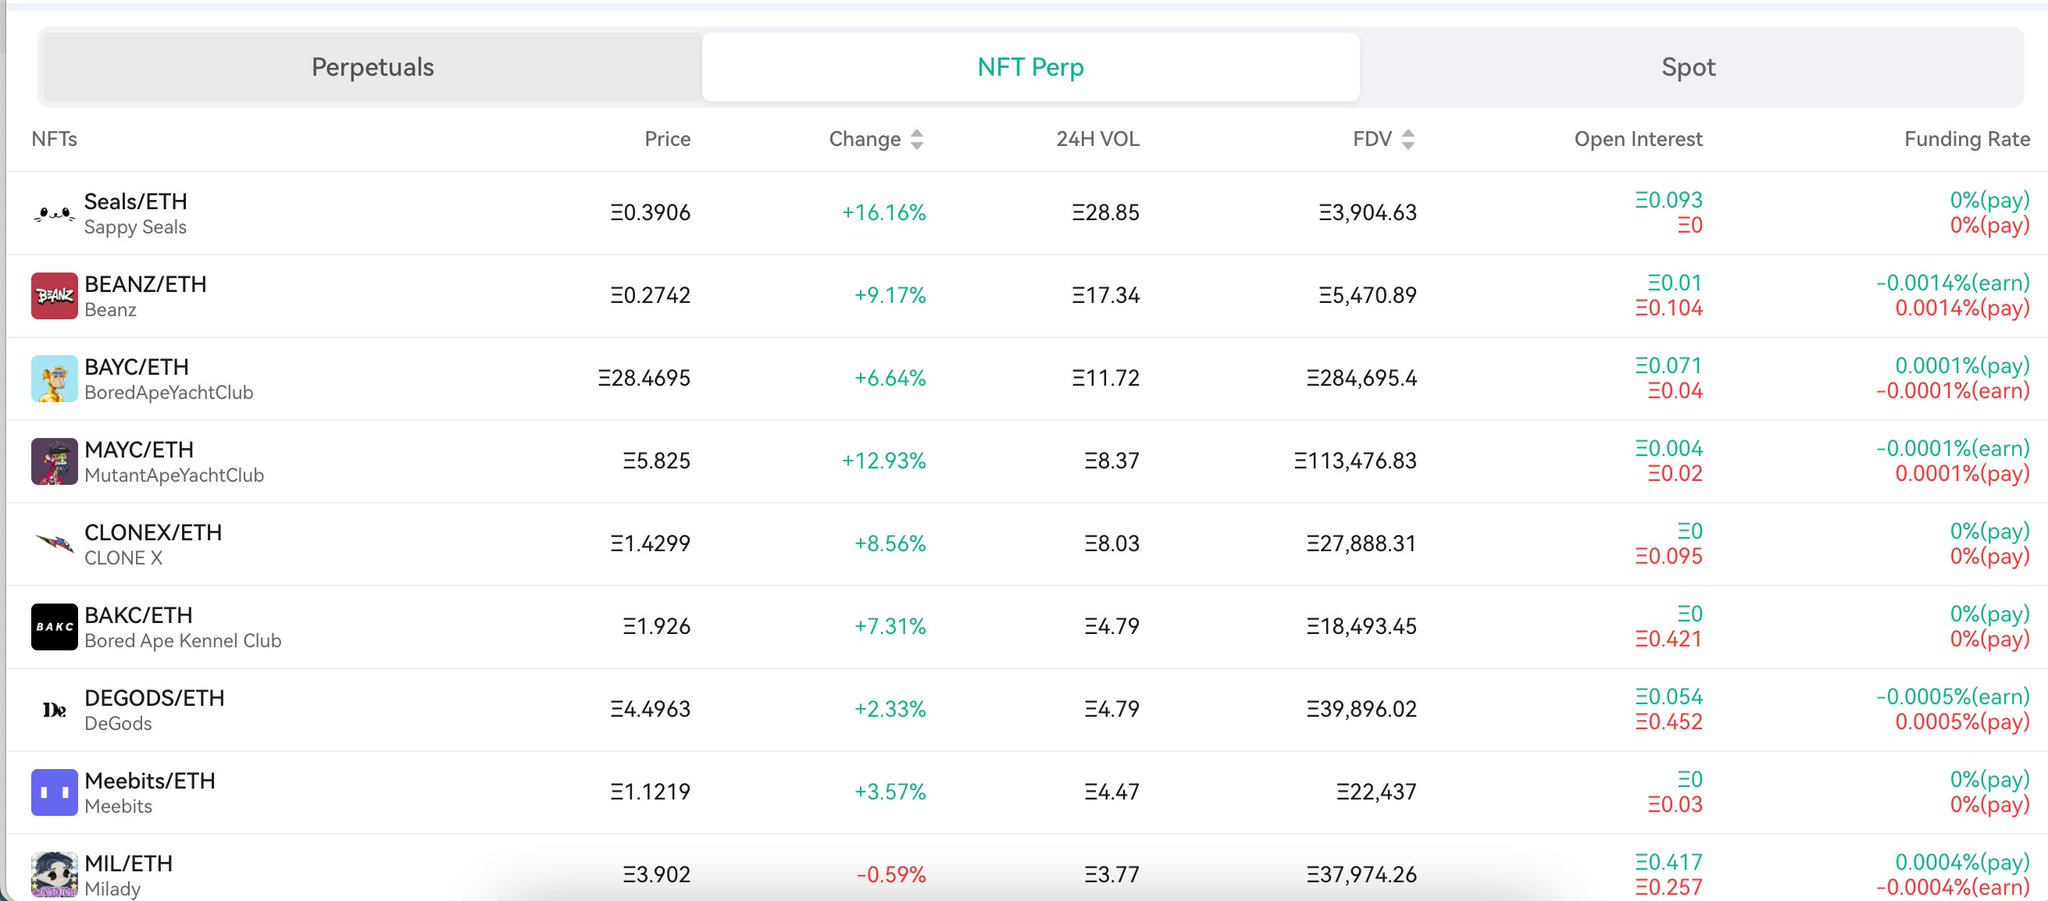Click the CLONEX FDV Ξ27,888.31

(x=1361, y=544)
